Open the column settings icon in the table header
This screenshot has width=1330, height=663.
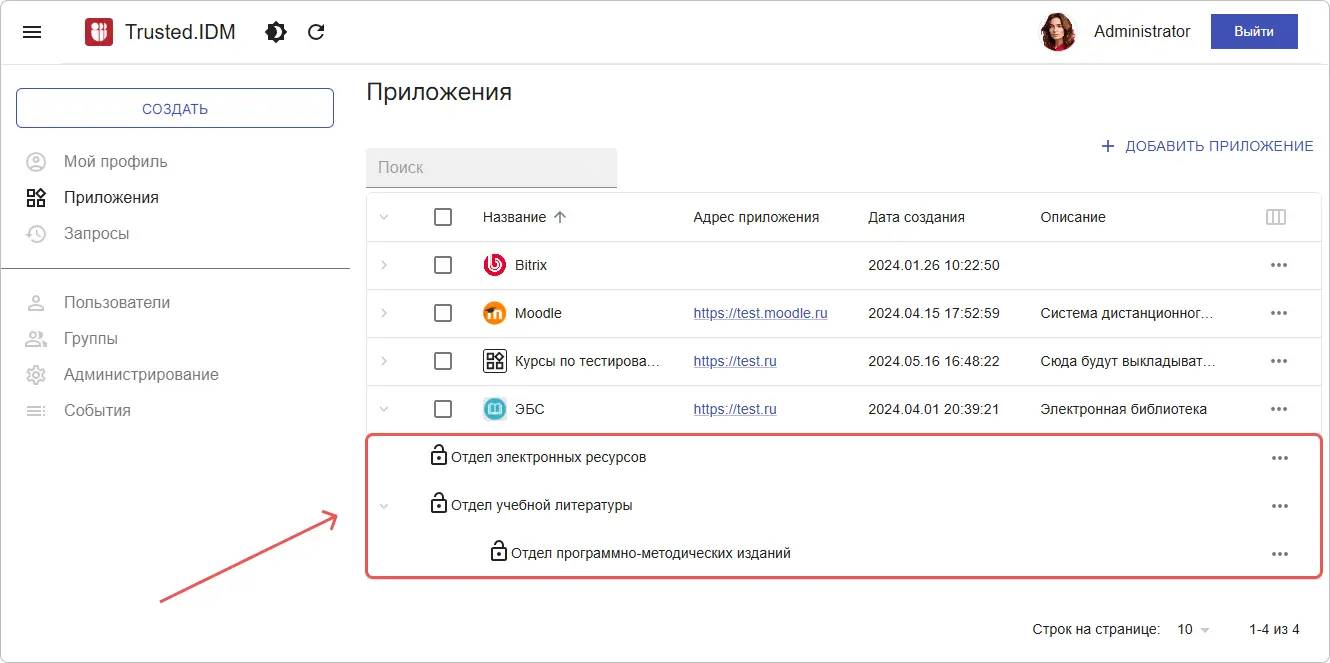[1276, 216]
